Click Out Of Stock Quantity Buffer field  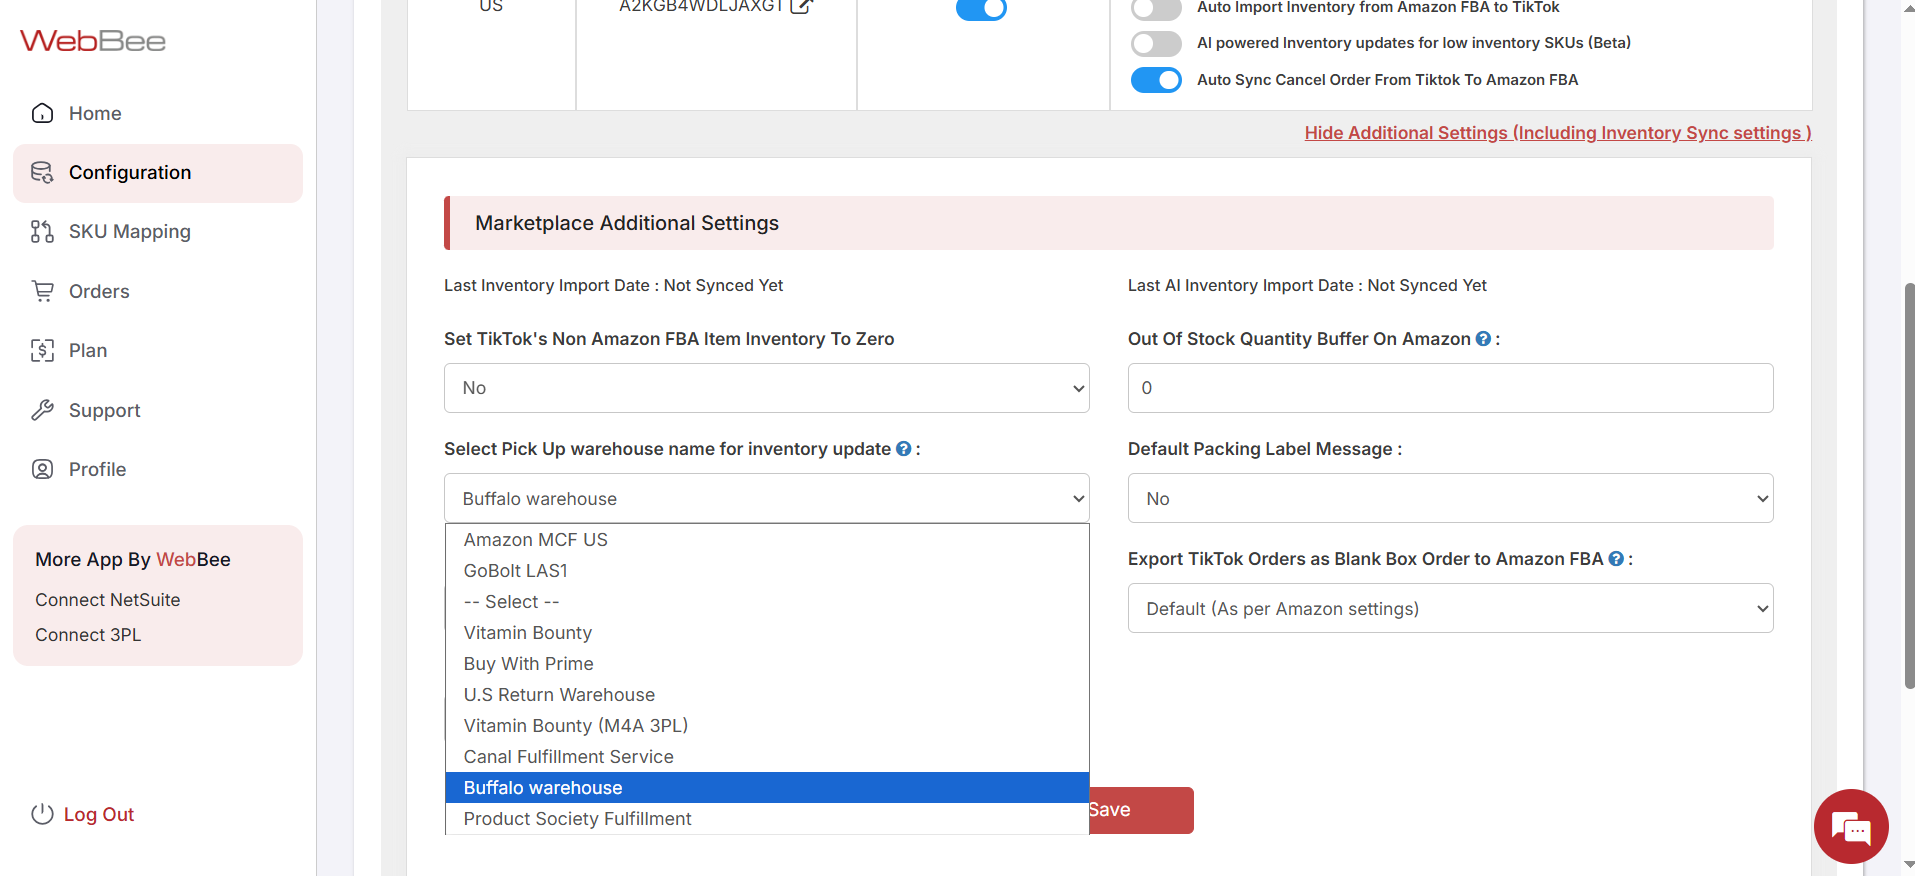click(1450, 388)
